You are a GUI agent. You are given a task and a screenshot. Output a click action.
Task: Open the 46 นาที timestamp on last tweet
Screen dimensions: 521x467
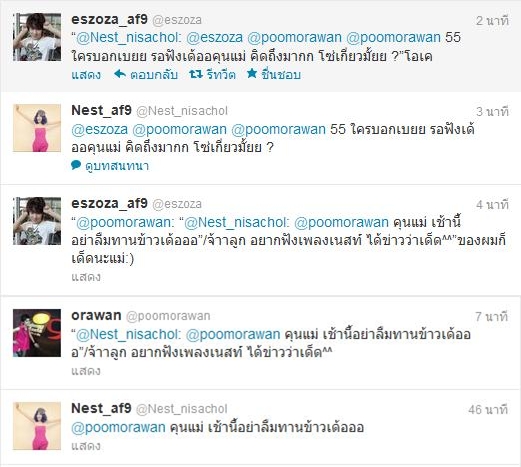[x=488, y=409]
